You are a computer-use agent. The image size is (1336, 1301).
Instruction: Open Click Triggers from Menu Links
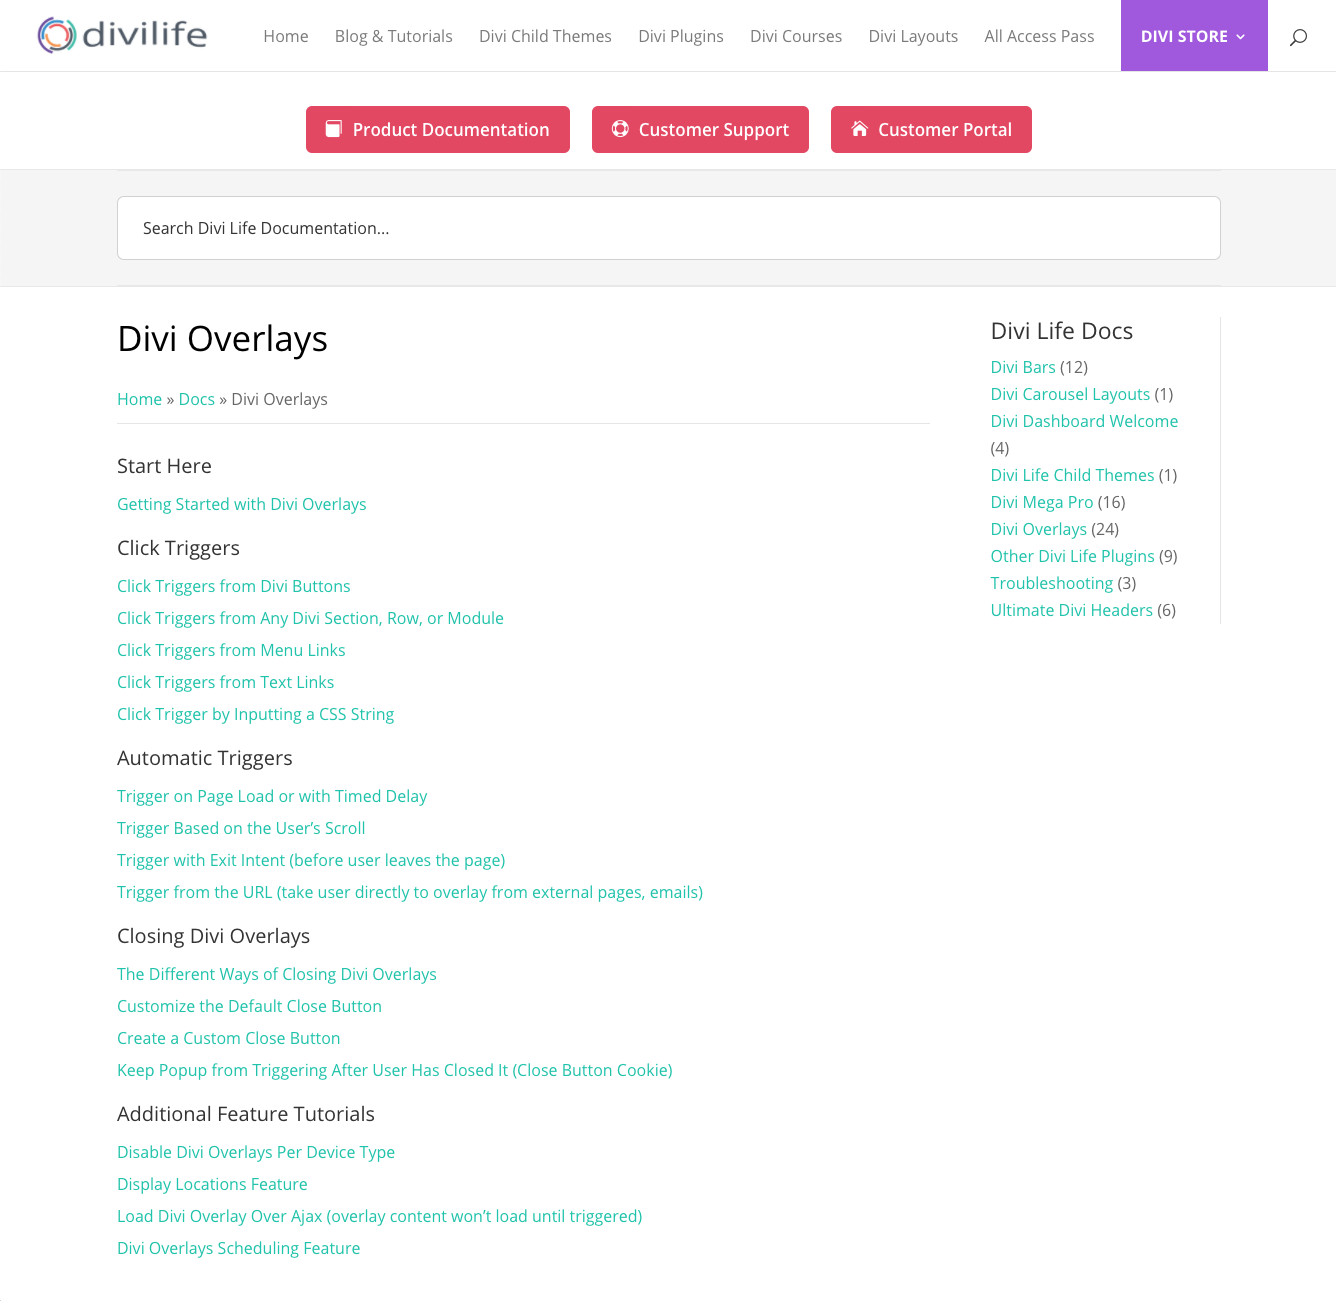coord(231,650)
